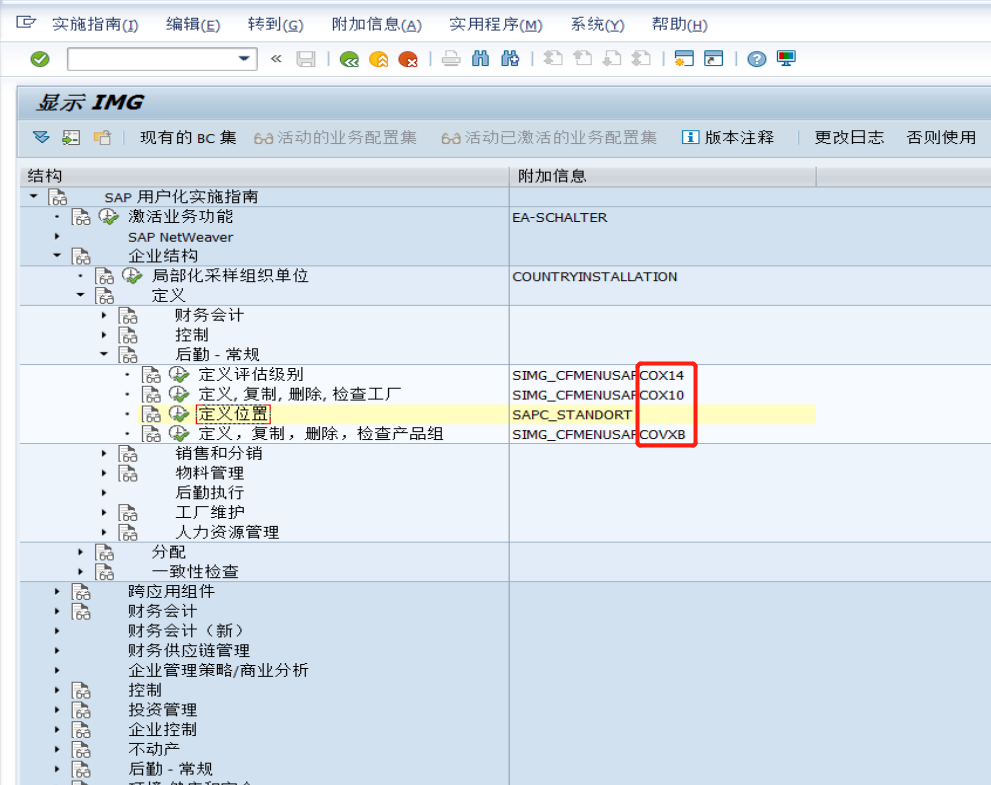Click the Find Next binoculars icon
The image size is (991, 785).
click(510, 59)
